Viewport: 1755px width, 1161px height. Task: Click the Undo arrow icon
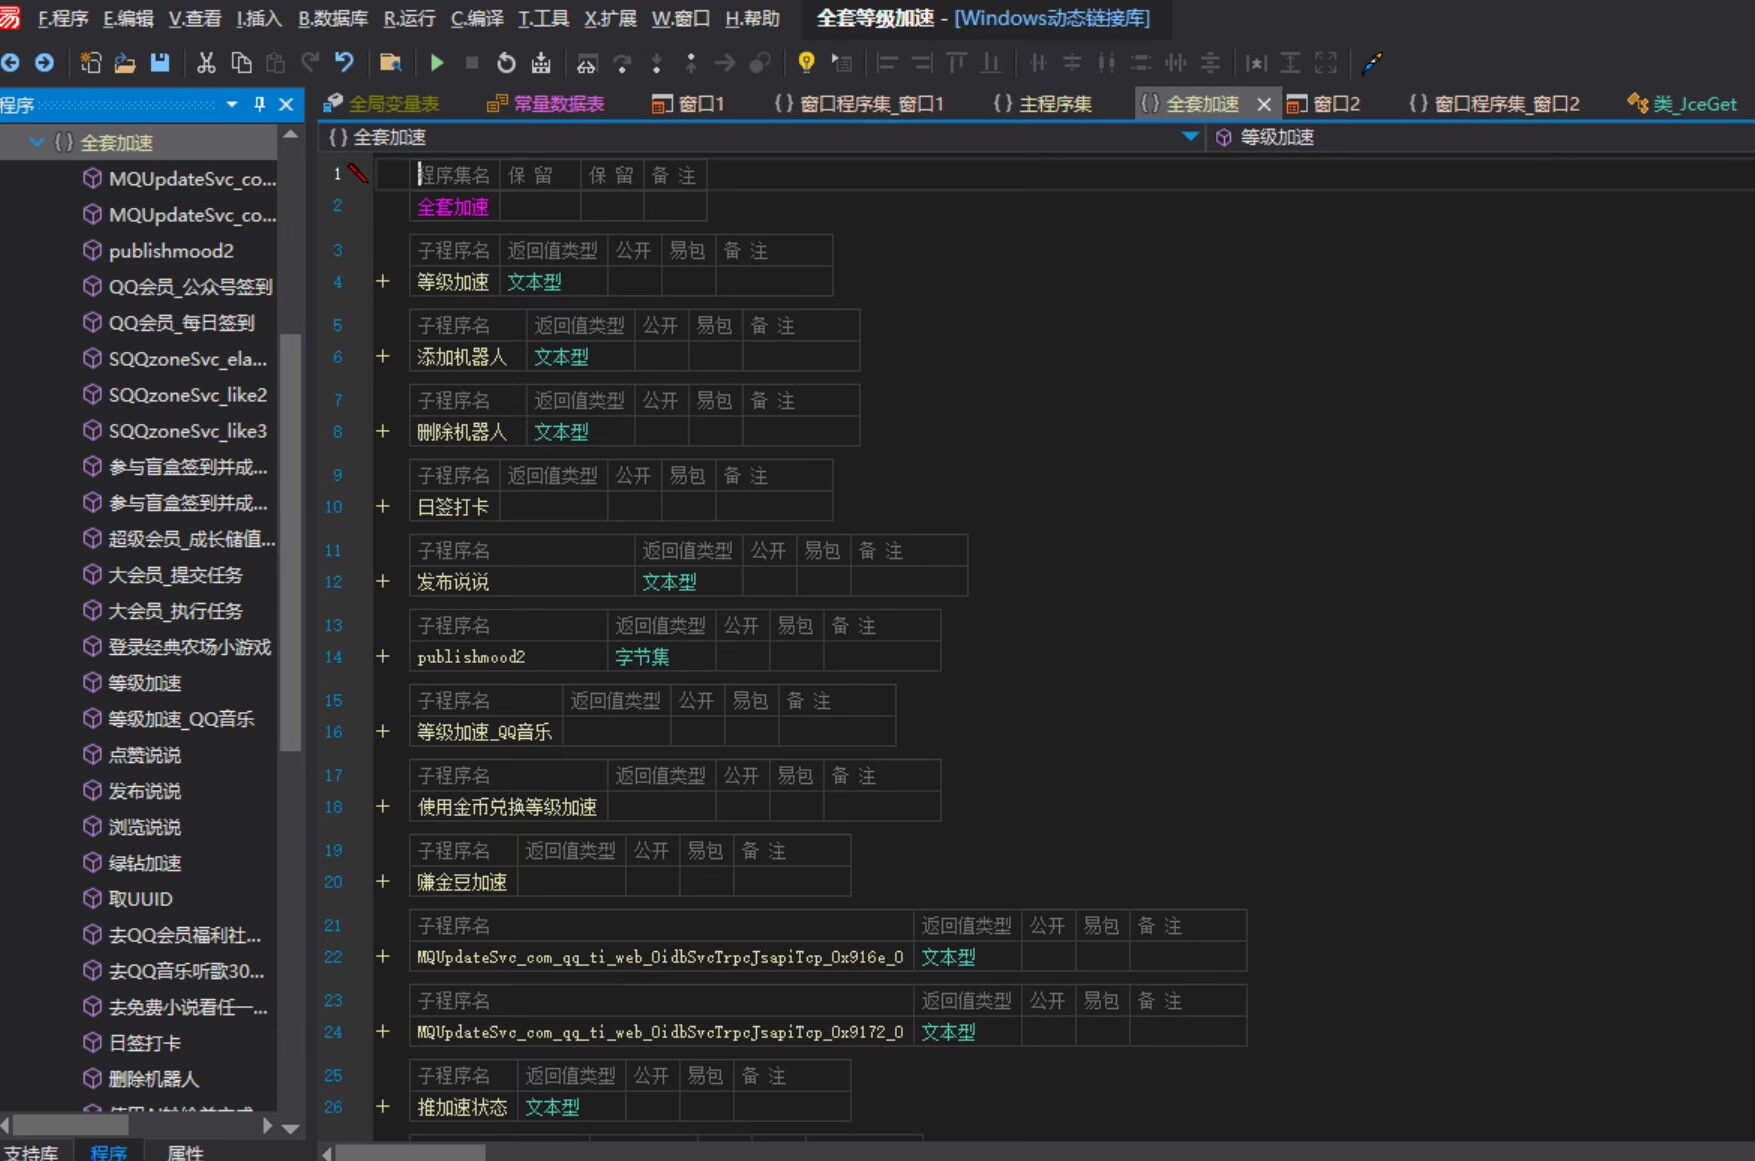tap(345, 63)
